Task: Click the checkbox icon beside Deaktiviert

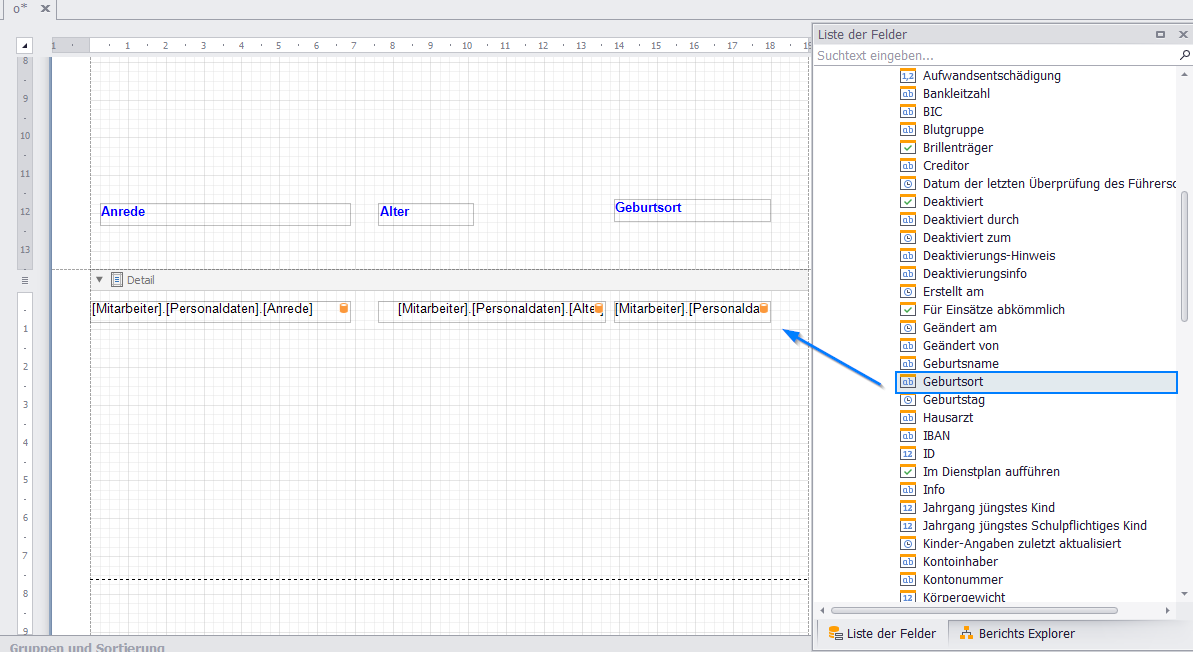Action: pyautogui.click(x=908, y=202)
